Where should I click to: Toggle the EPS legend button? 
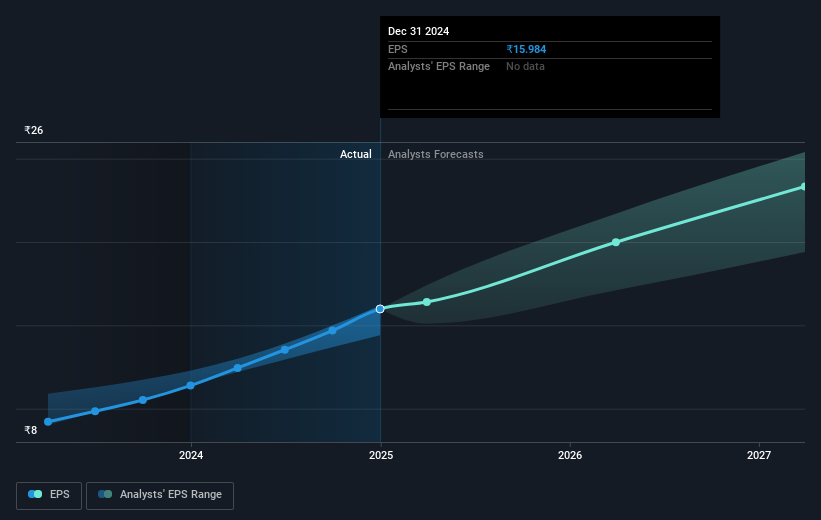(x=49, y=495)
